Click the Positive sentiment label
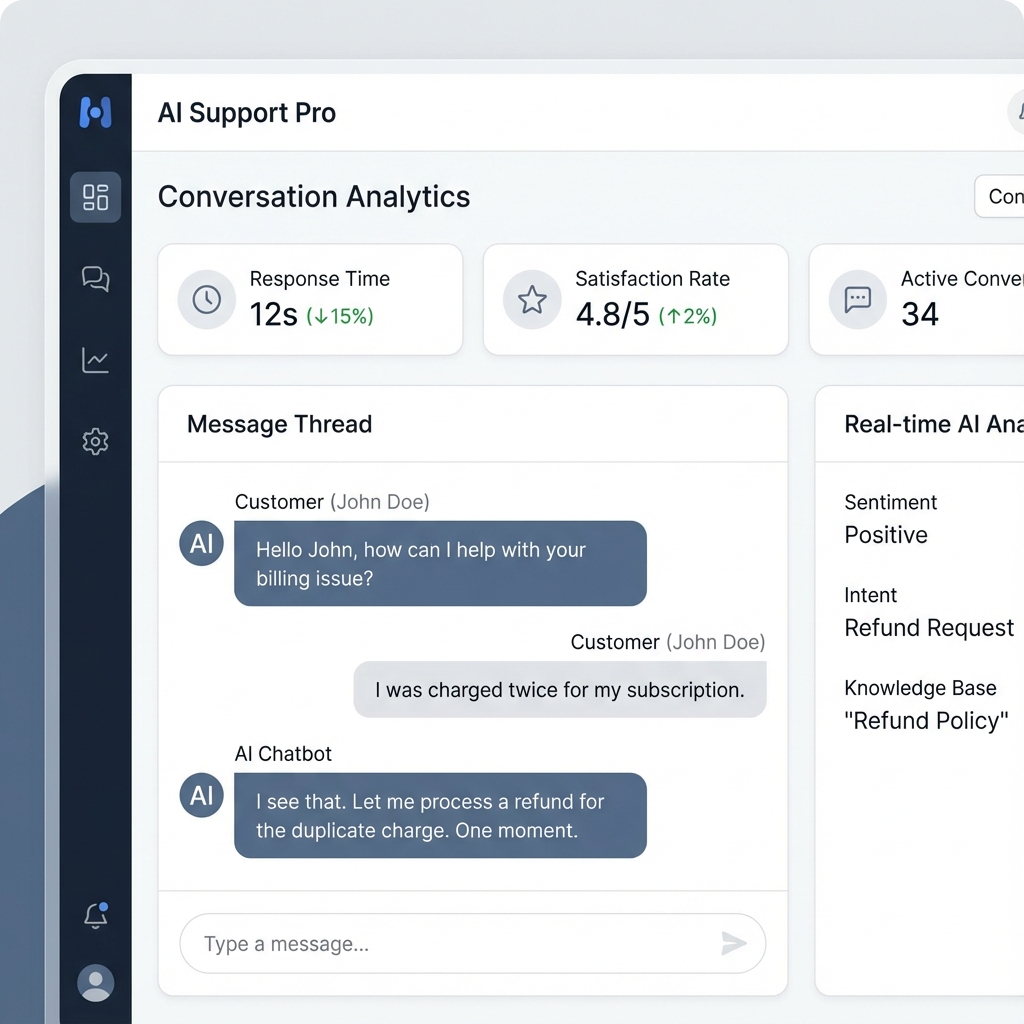The height and width of the screenshot is (1024, 1024). 886,535
